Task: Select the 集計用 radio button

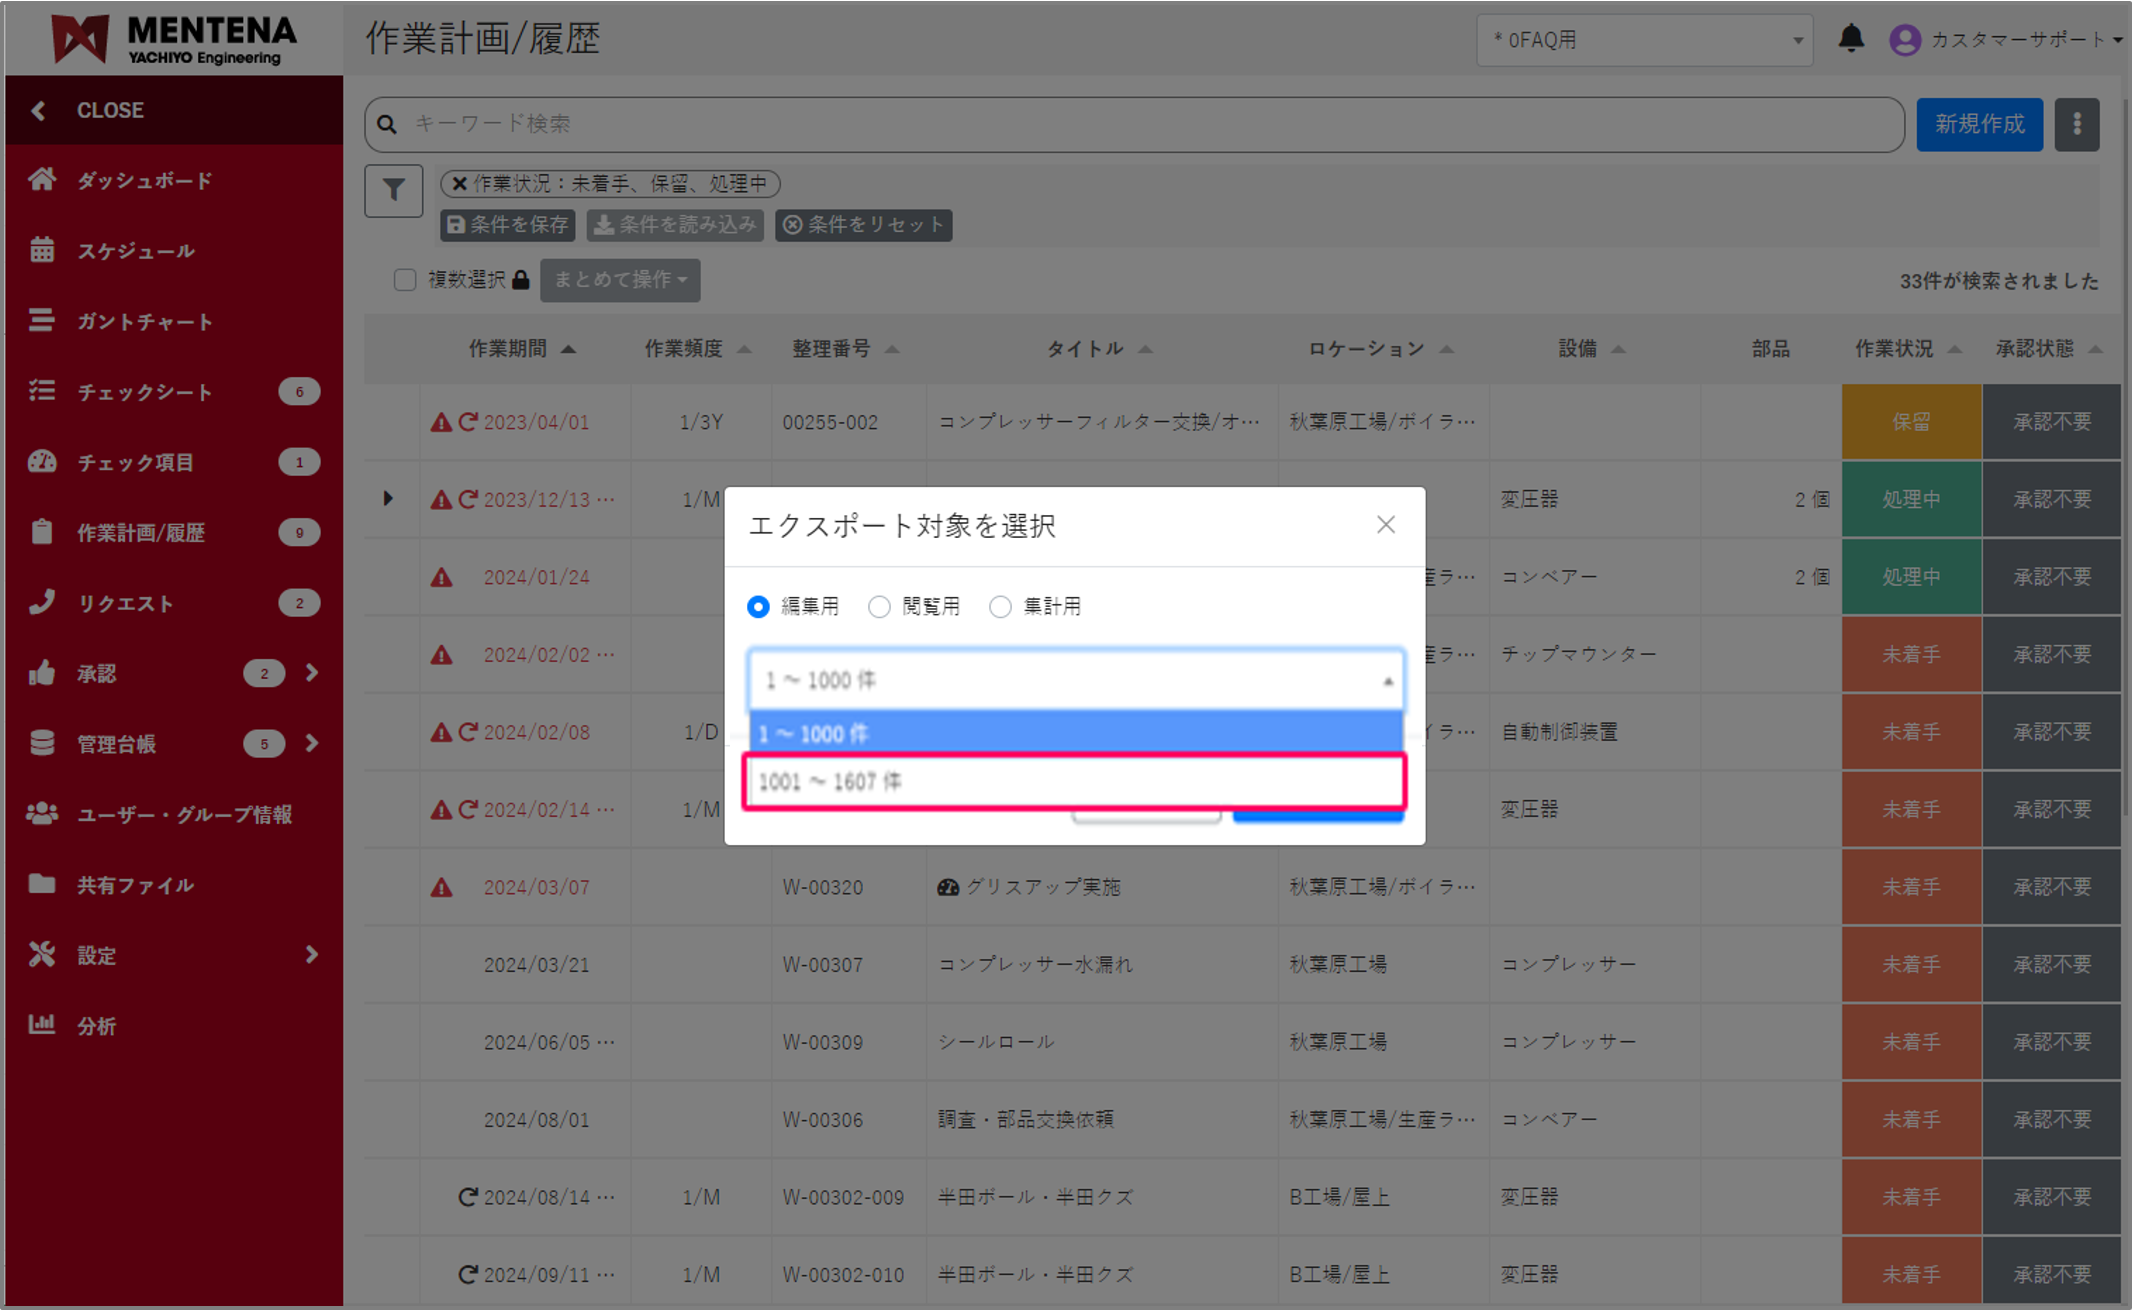Action: pos(1000,606)
